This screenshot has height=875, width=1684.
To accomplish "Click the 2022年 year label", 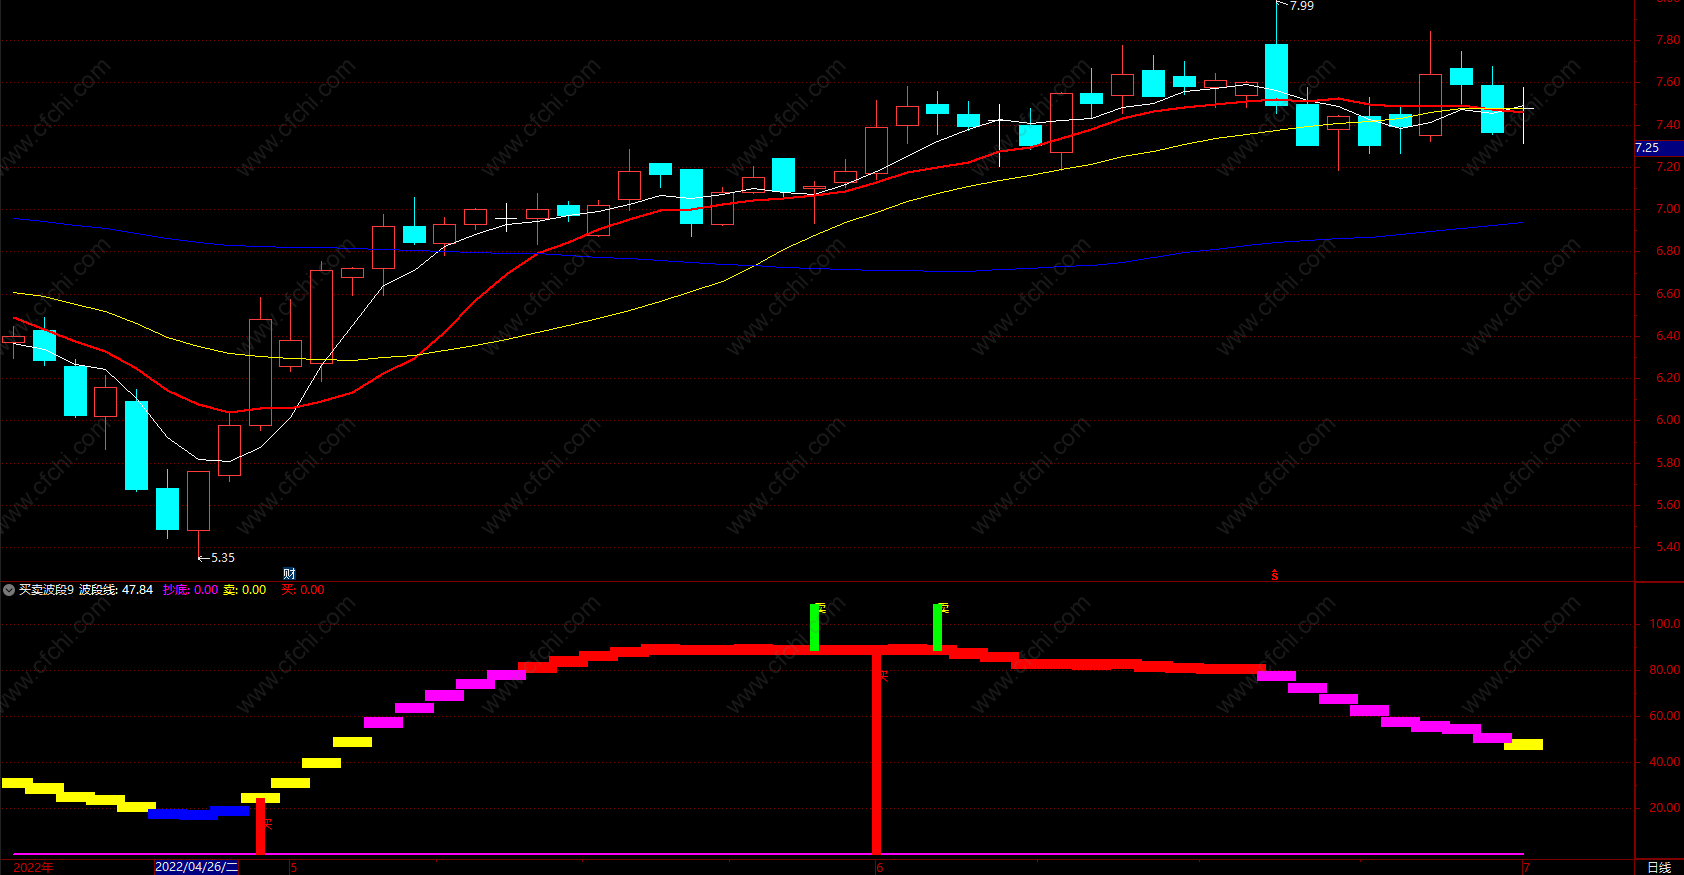I will [x=33, y=867].
